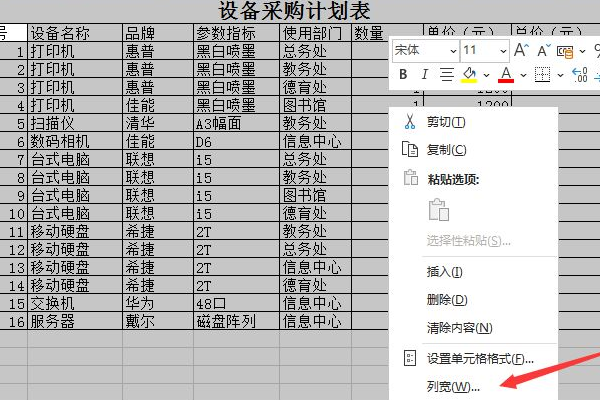Select 图书馆 department in row 4
The width and height of the screenshot is (600, 400).
coord(315,105)
